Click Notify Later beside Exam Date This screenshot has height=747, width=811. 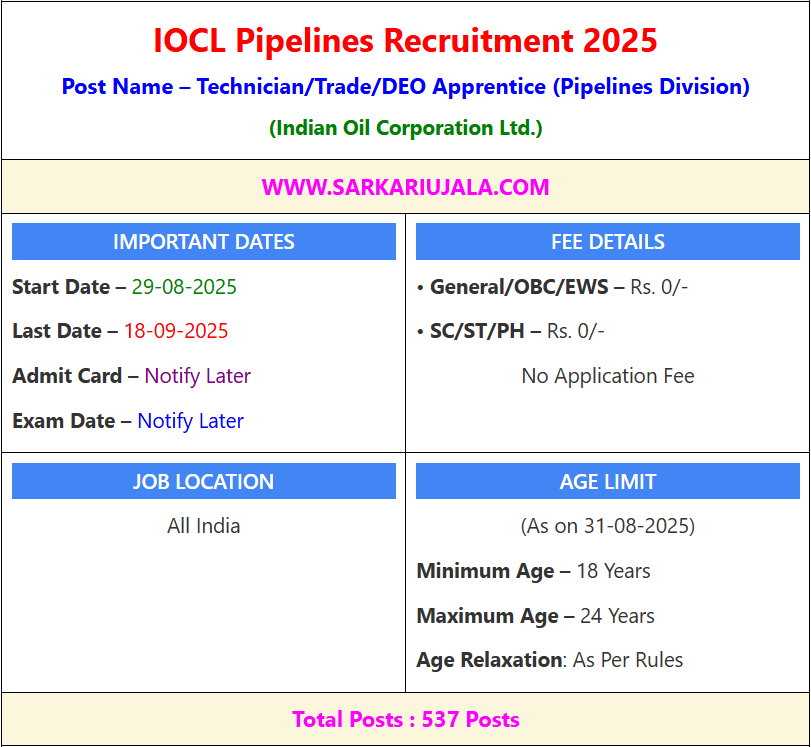click(190, 421)
